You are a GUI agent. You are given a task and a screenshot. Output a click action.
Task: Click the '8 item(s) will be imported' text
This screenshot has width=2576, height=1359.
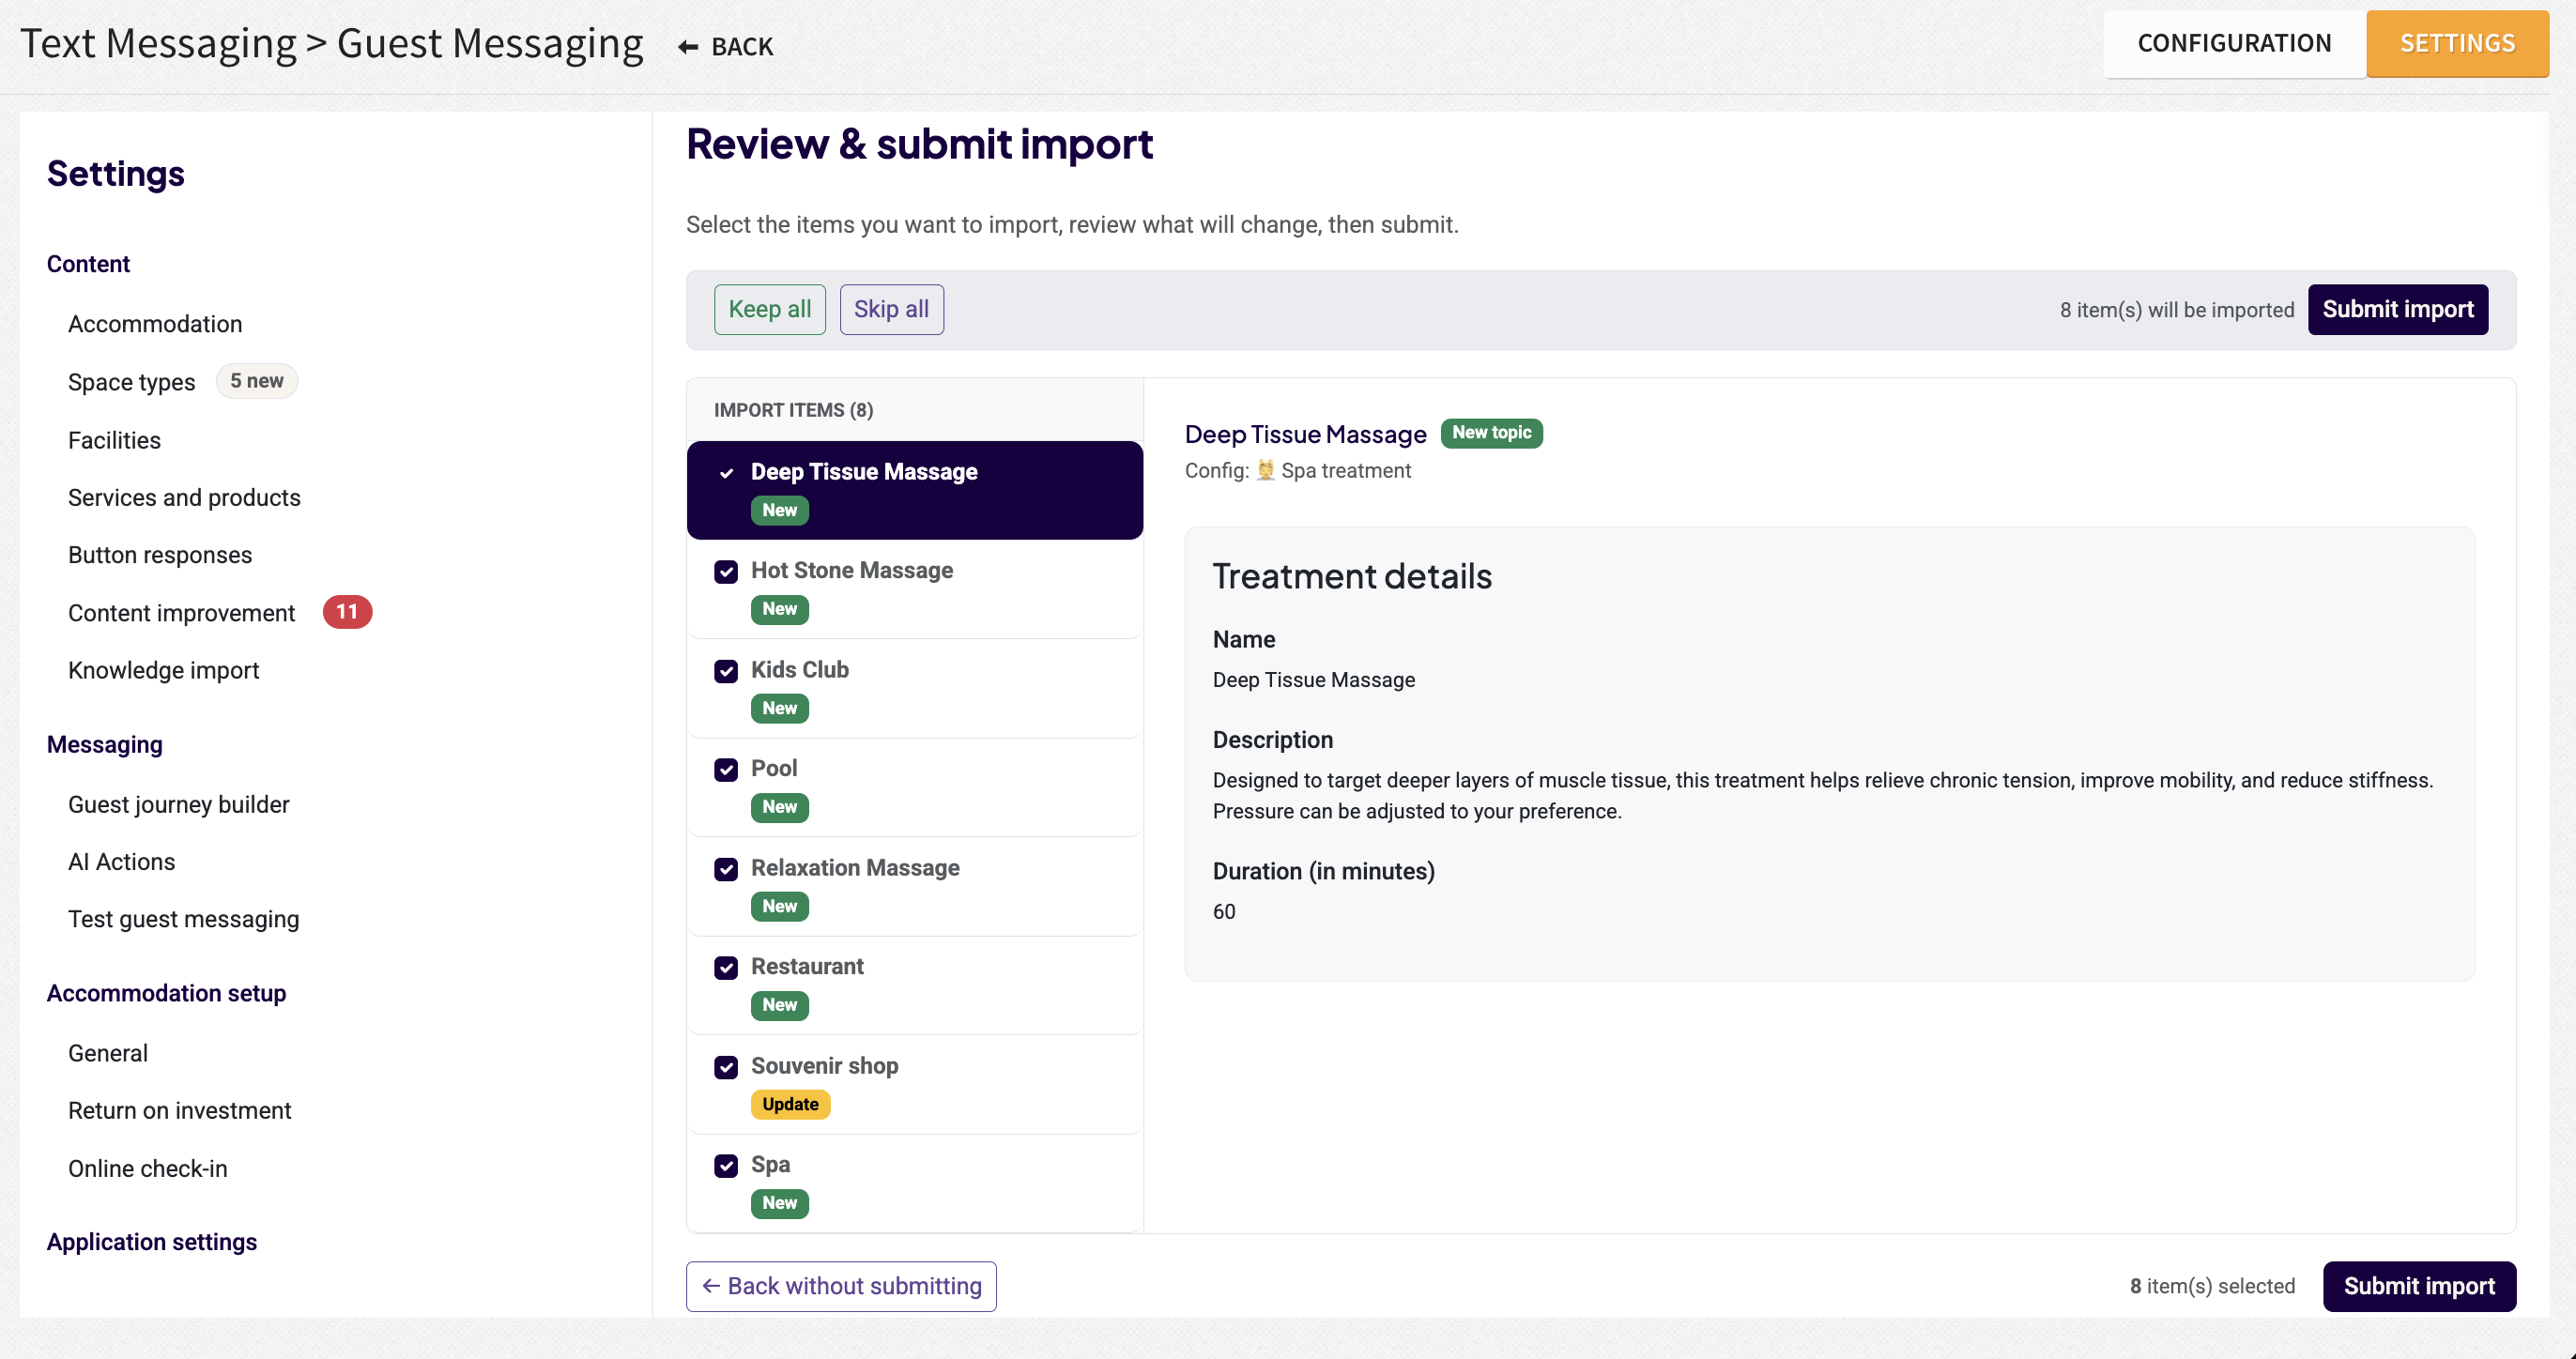2176,310
